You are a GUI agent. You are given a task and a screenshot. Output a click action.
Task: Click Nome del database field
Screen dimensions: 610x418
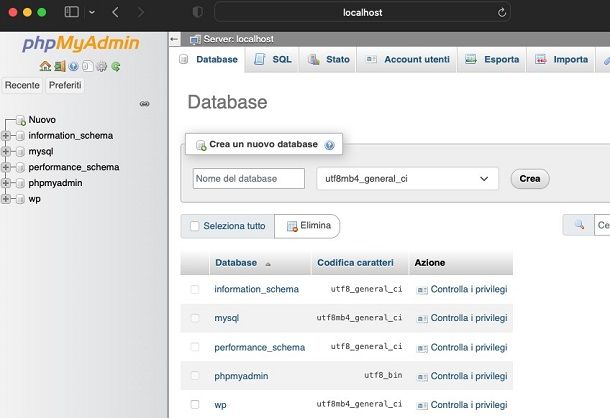(249, 179)
